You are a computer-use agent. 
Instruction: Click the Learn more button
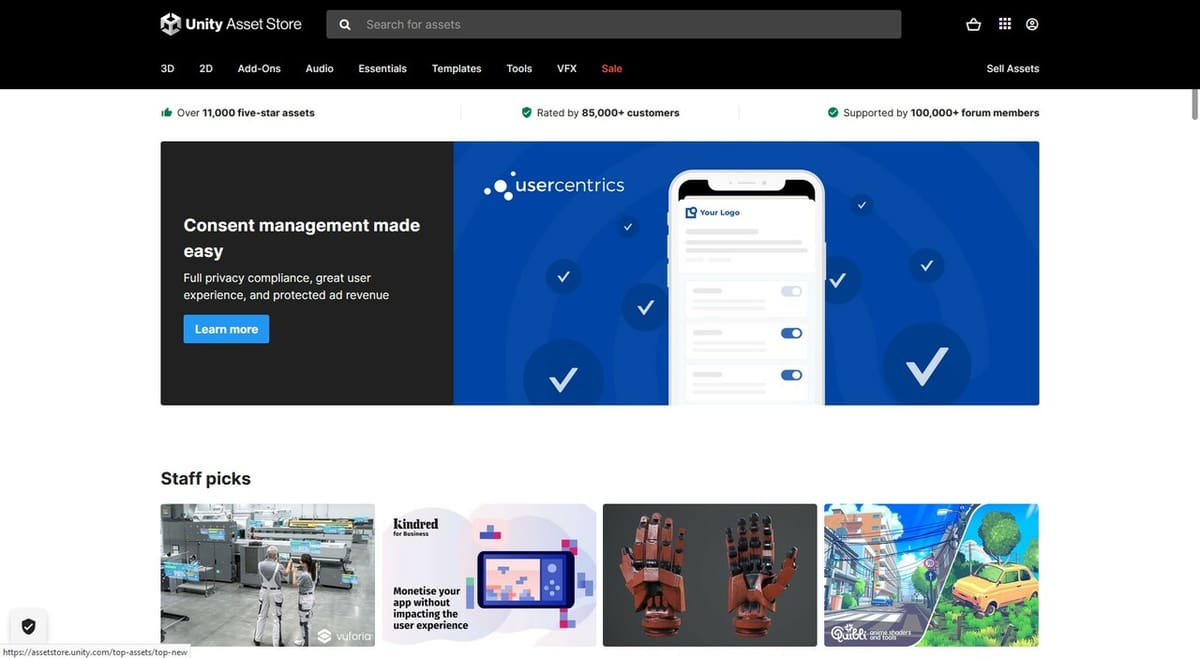click(226, 329)
